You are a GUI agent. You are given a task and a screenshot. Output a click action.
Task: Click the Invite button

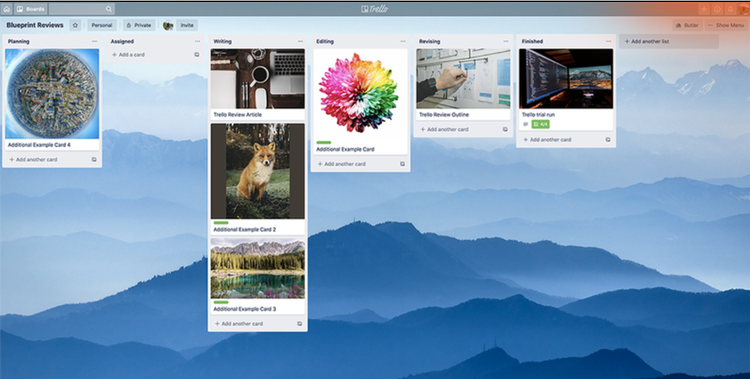click(187, 25)
